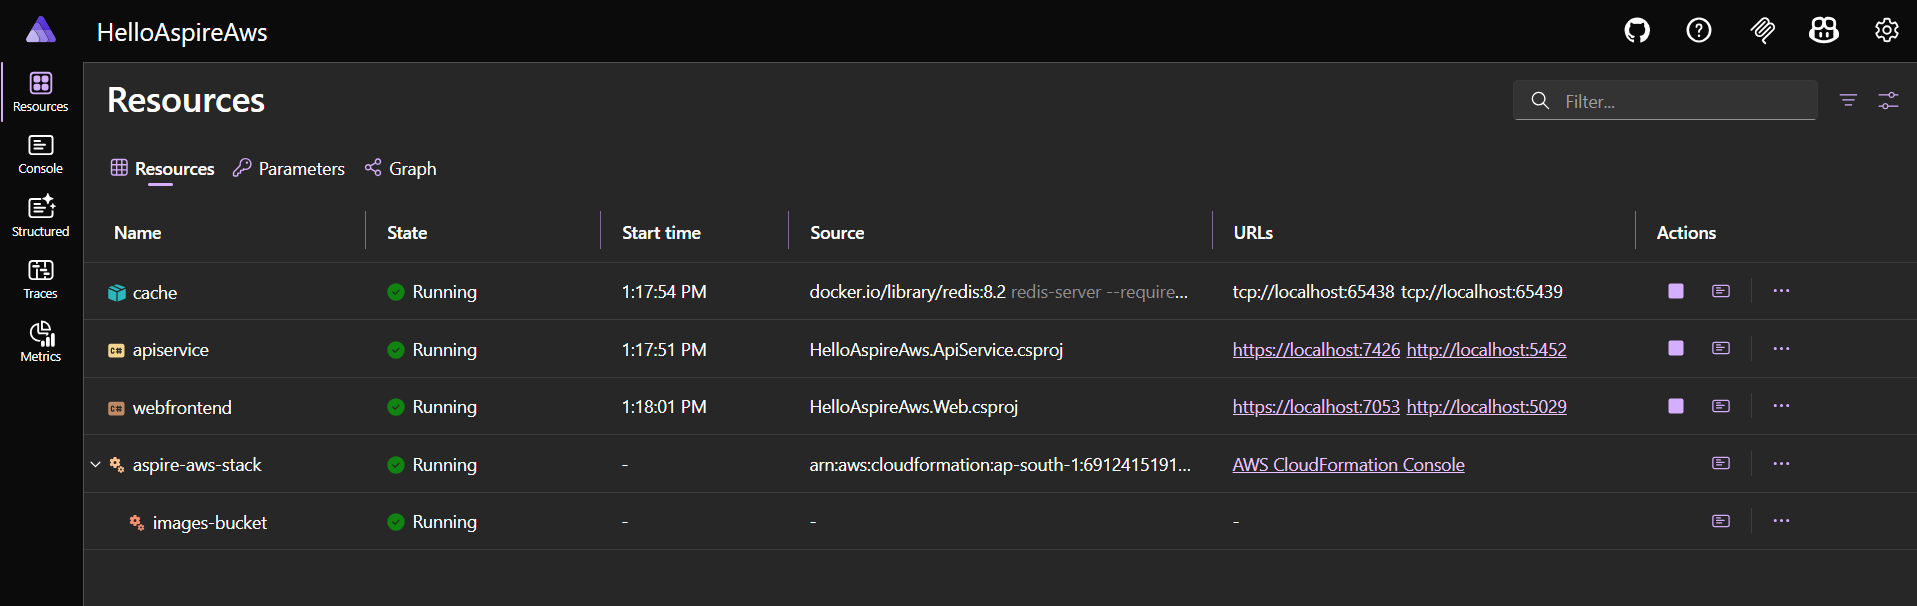This screenshot has height=606, width=1917.
Task: View console logs for aspire-aws-stack
Action: (1721, 463)
